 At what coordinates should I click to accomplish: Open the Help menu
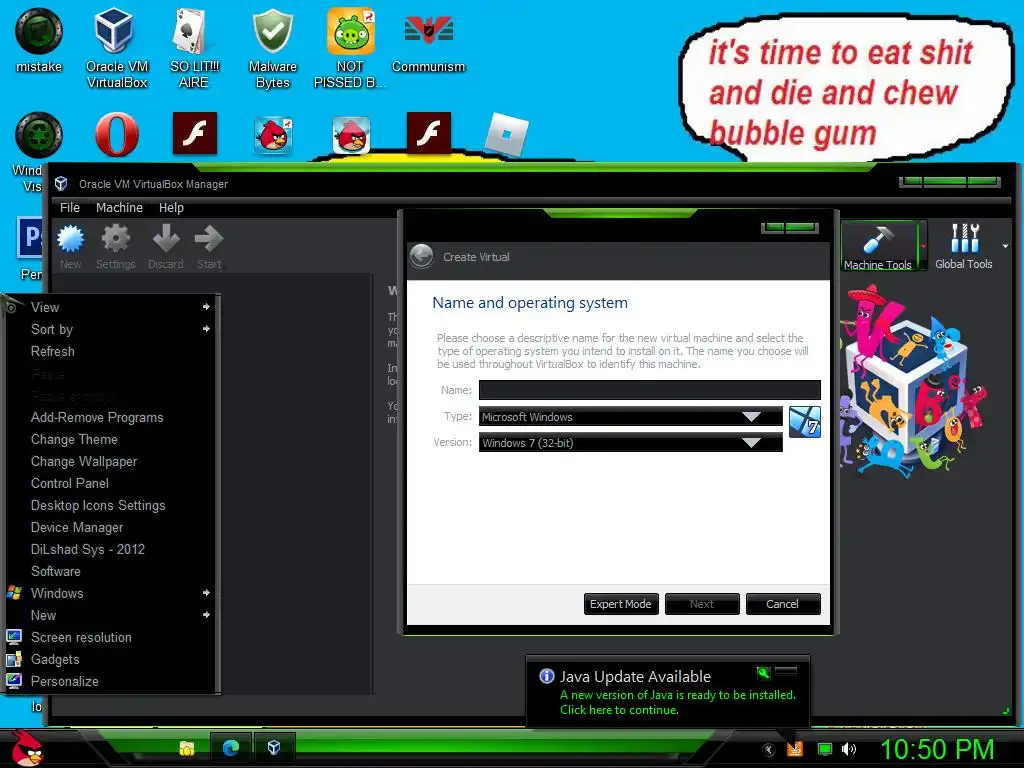coord(171,208)
